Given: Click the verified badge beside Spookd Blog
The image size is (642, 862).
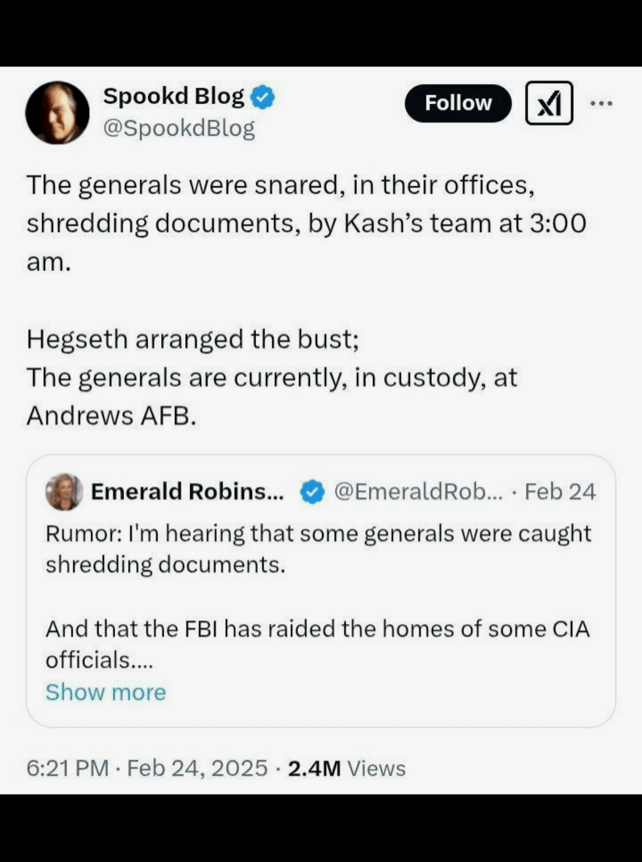Looking at the screenshot, I should [x=263, y=97].
